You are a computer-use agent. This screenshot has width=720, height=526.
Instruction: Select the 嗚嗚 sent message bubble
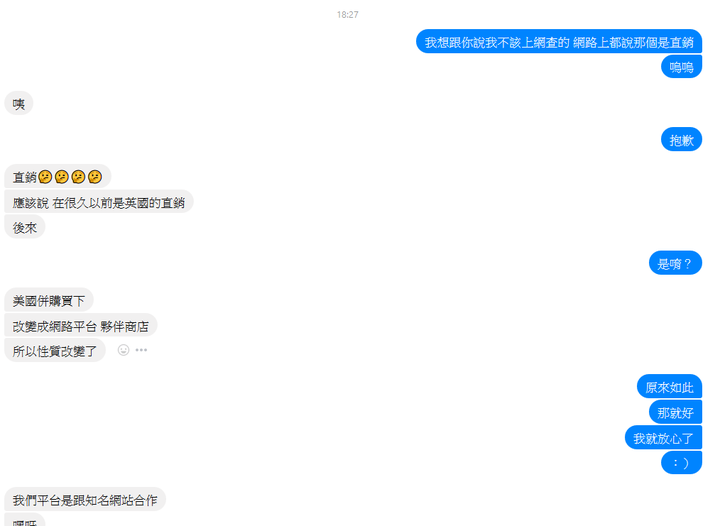pos(681,67)
